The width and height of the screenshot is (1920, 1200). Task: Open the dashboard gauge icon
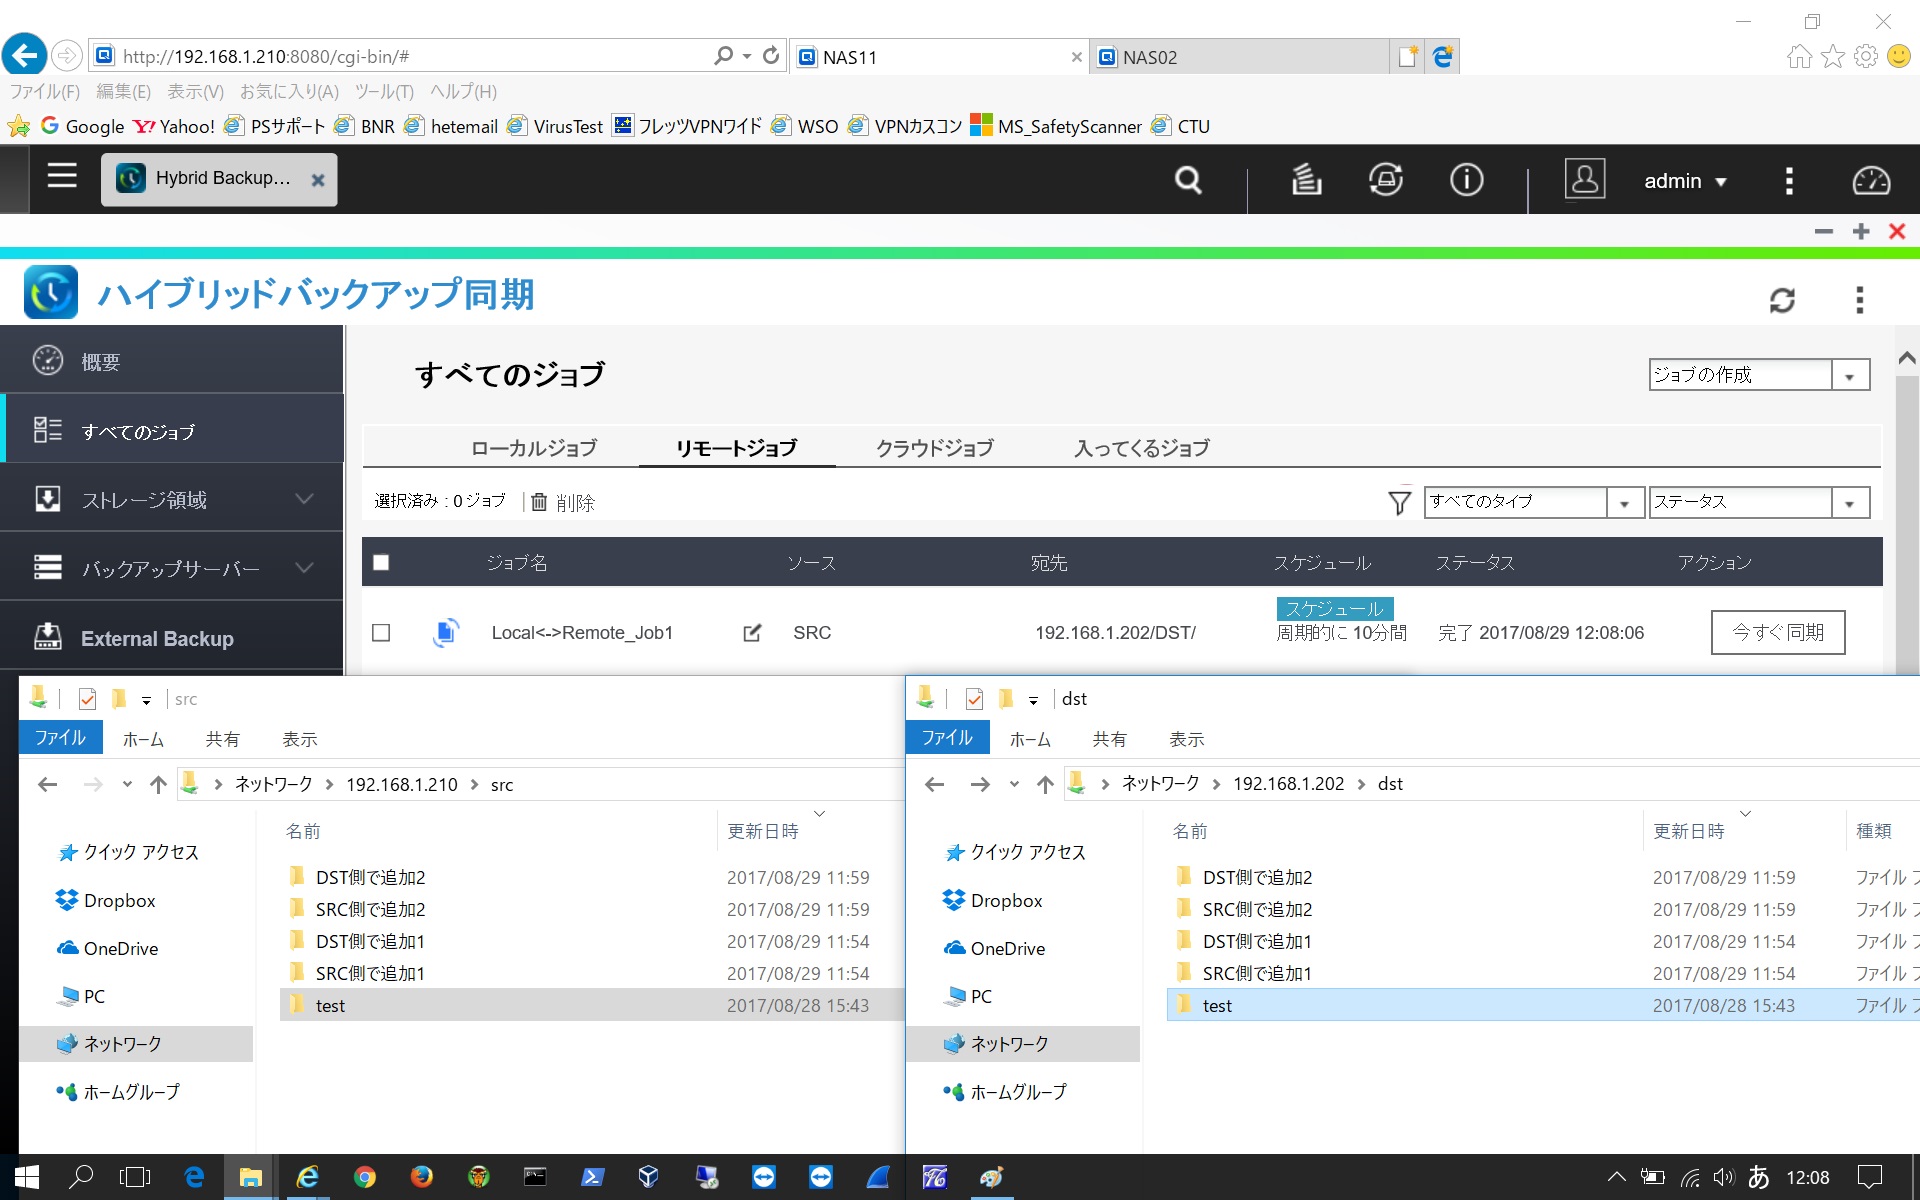point(1871,180)
